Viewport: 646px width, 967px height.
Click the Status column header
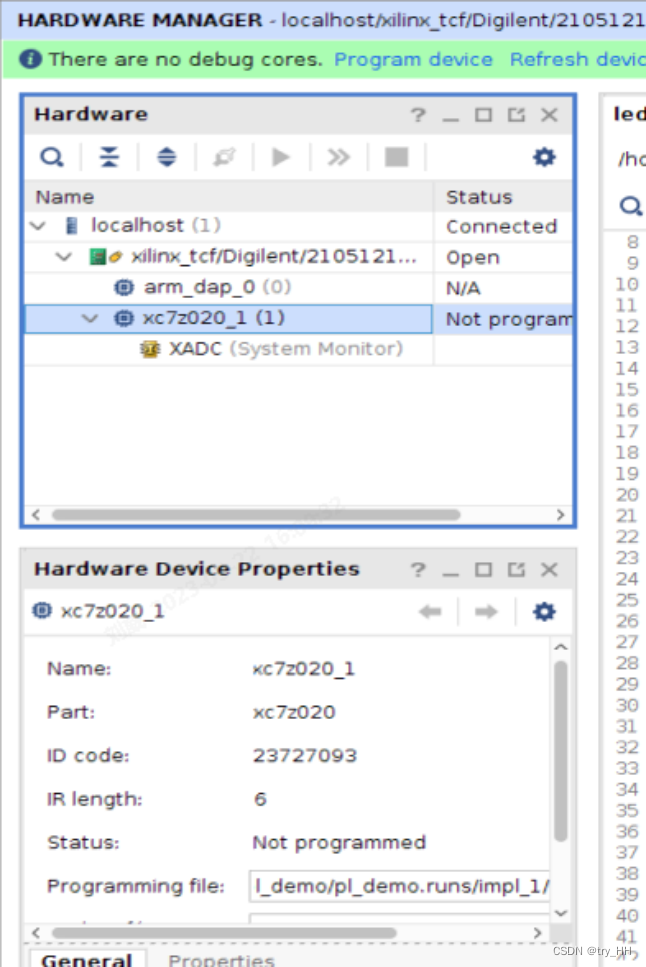tap(503, 197)
